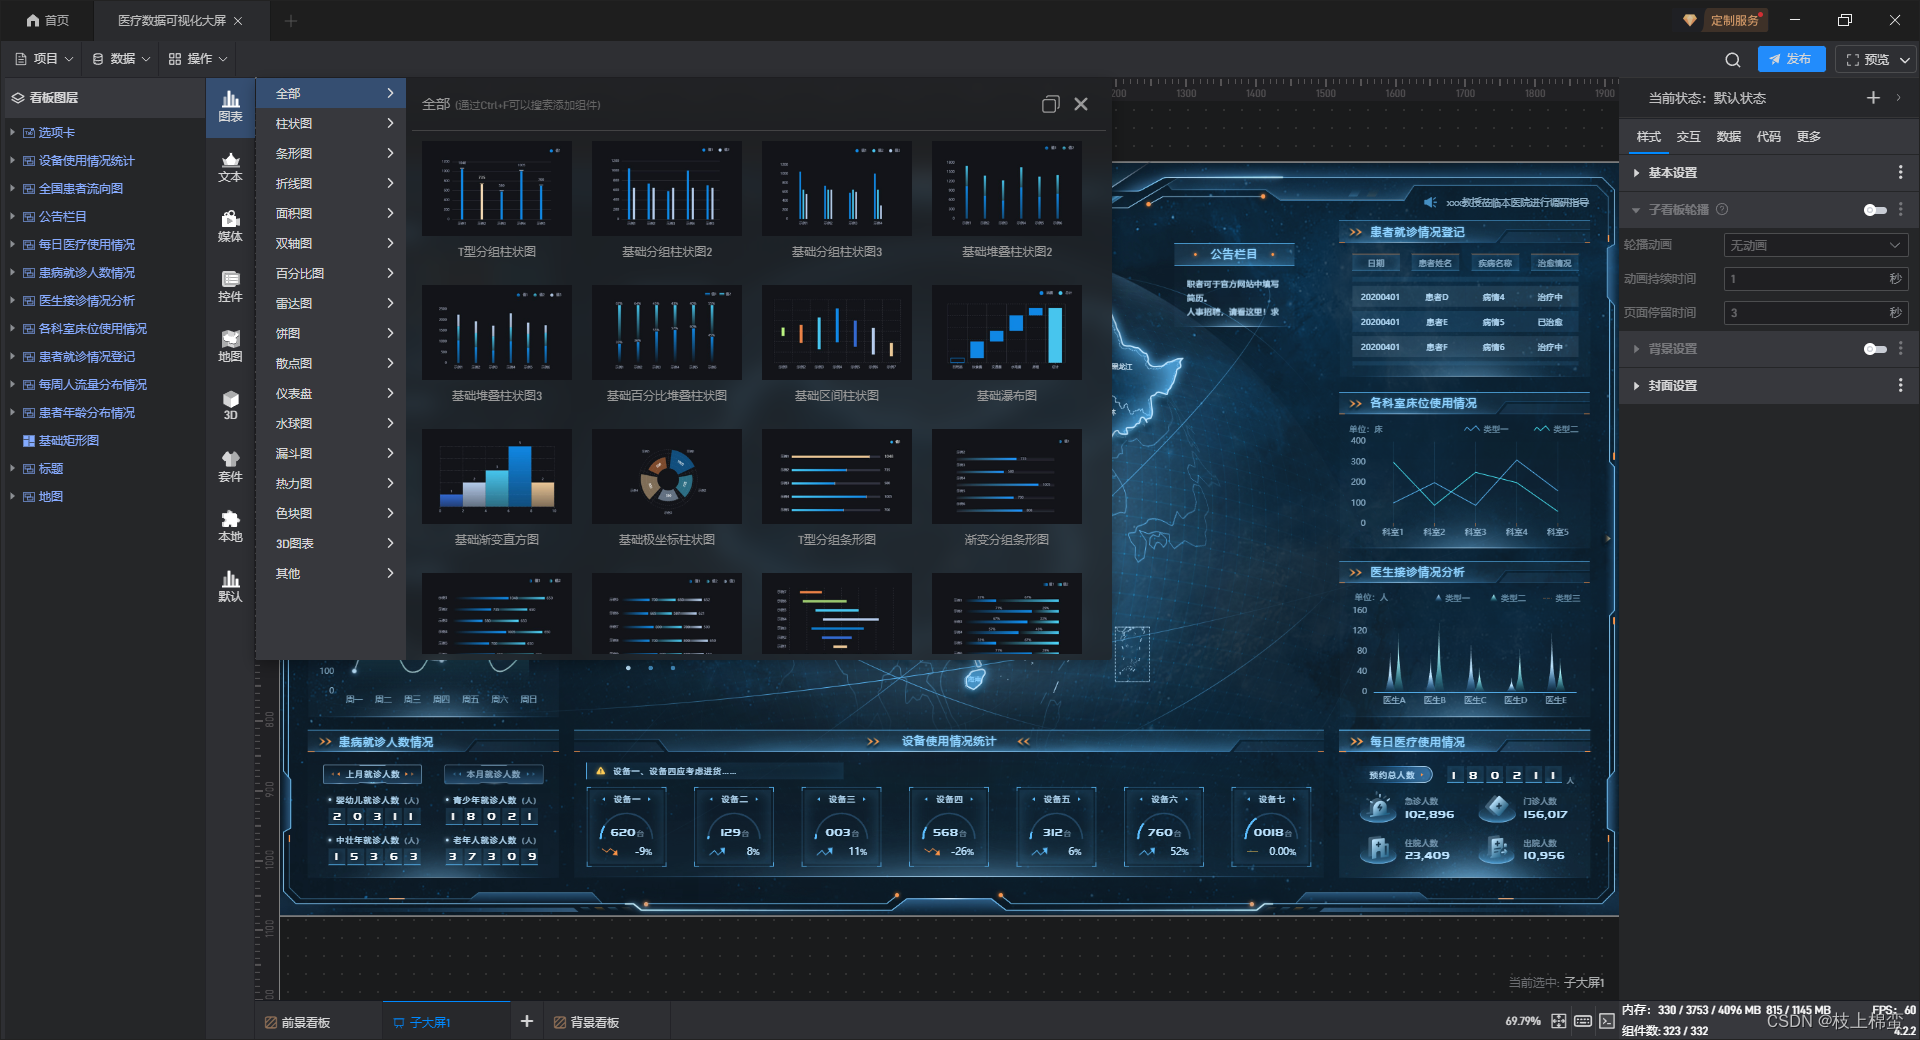1920x1040 pixels.
Task: Open the 默认 default components icon
Action: 230,586
